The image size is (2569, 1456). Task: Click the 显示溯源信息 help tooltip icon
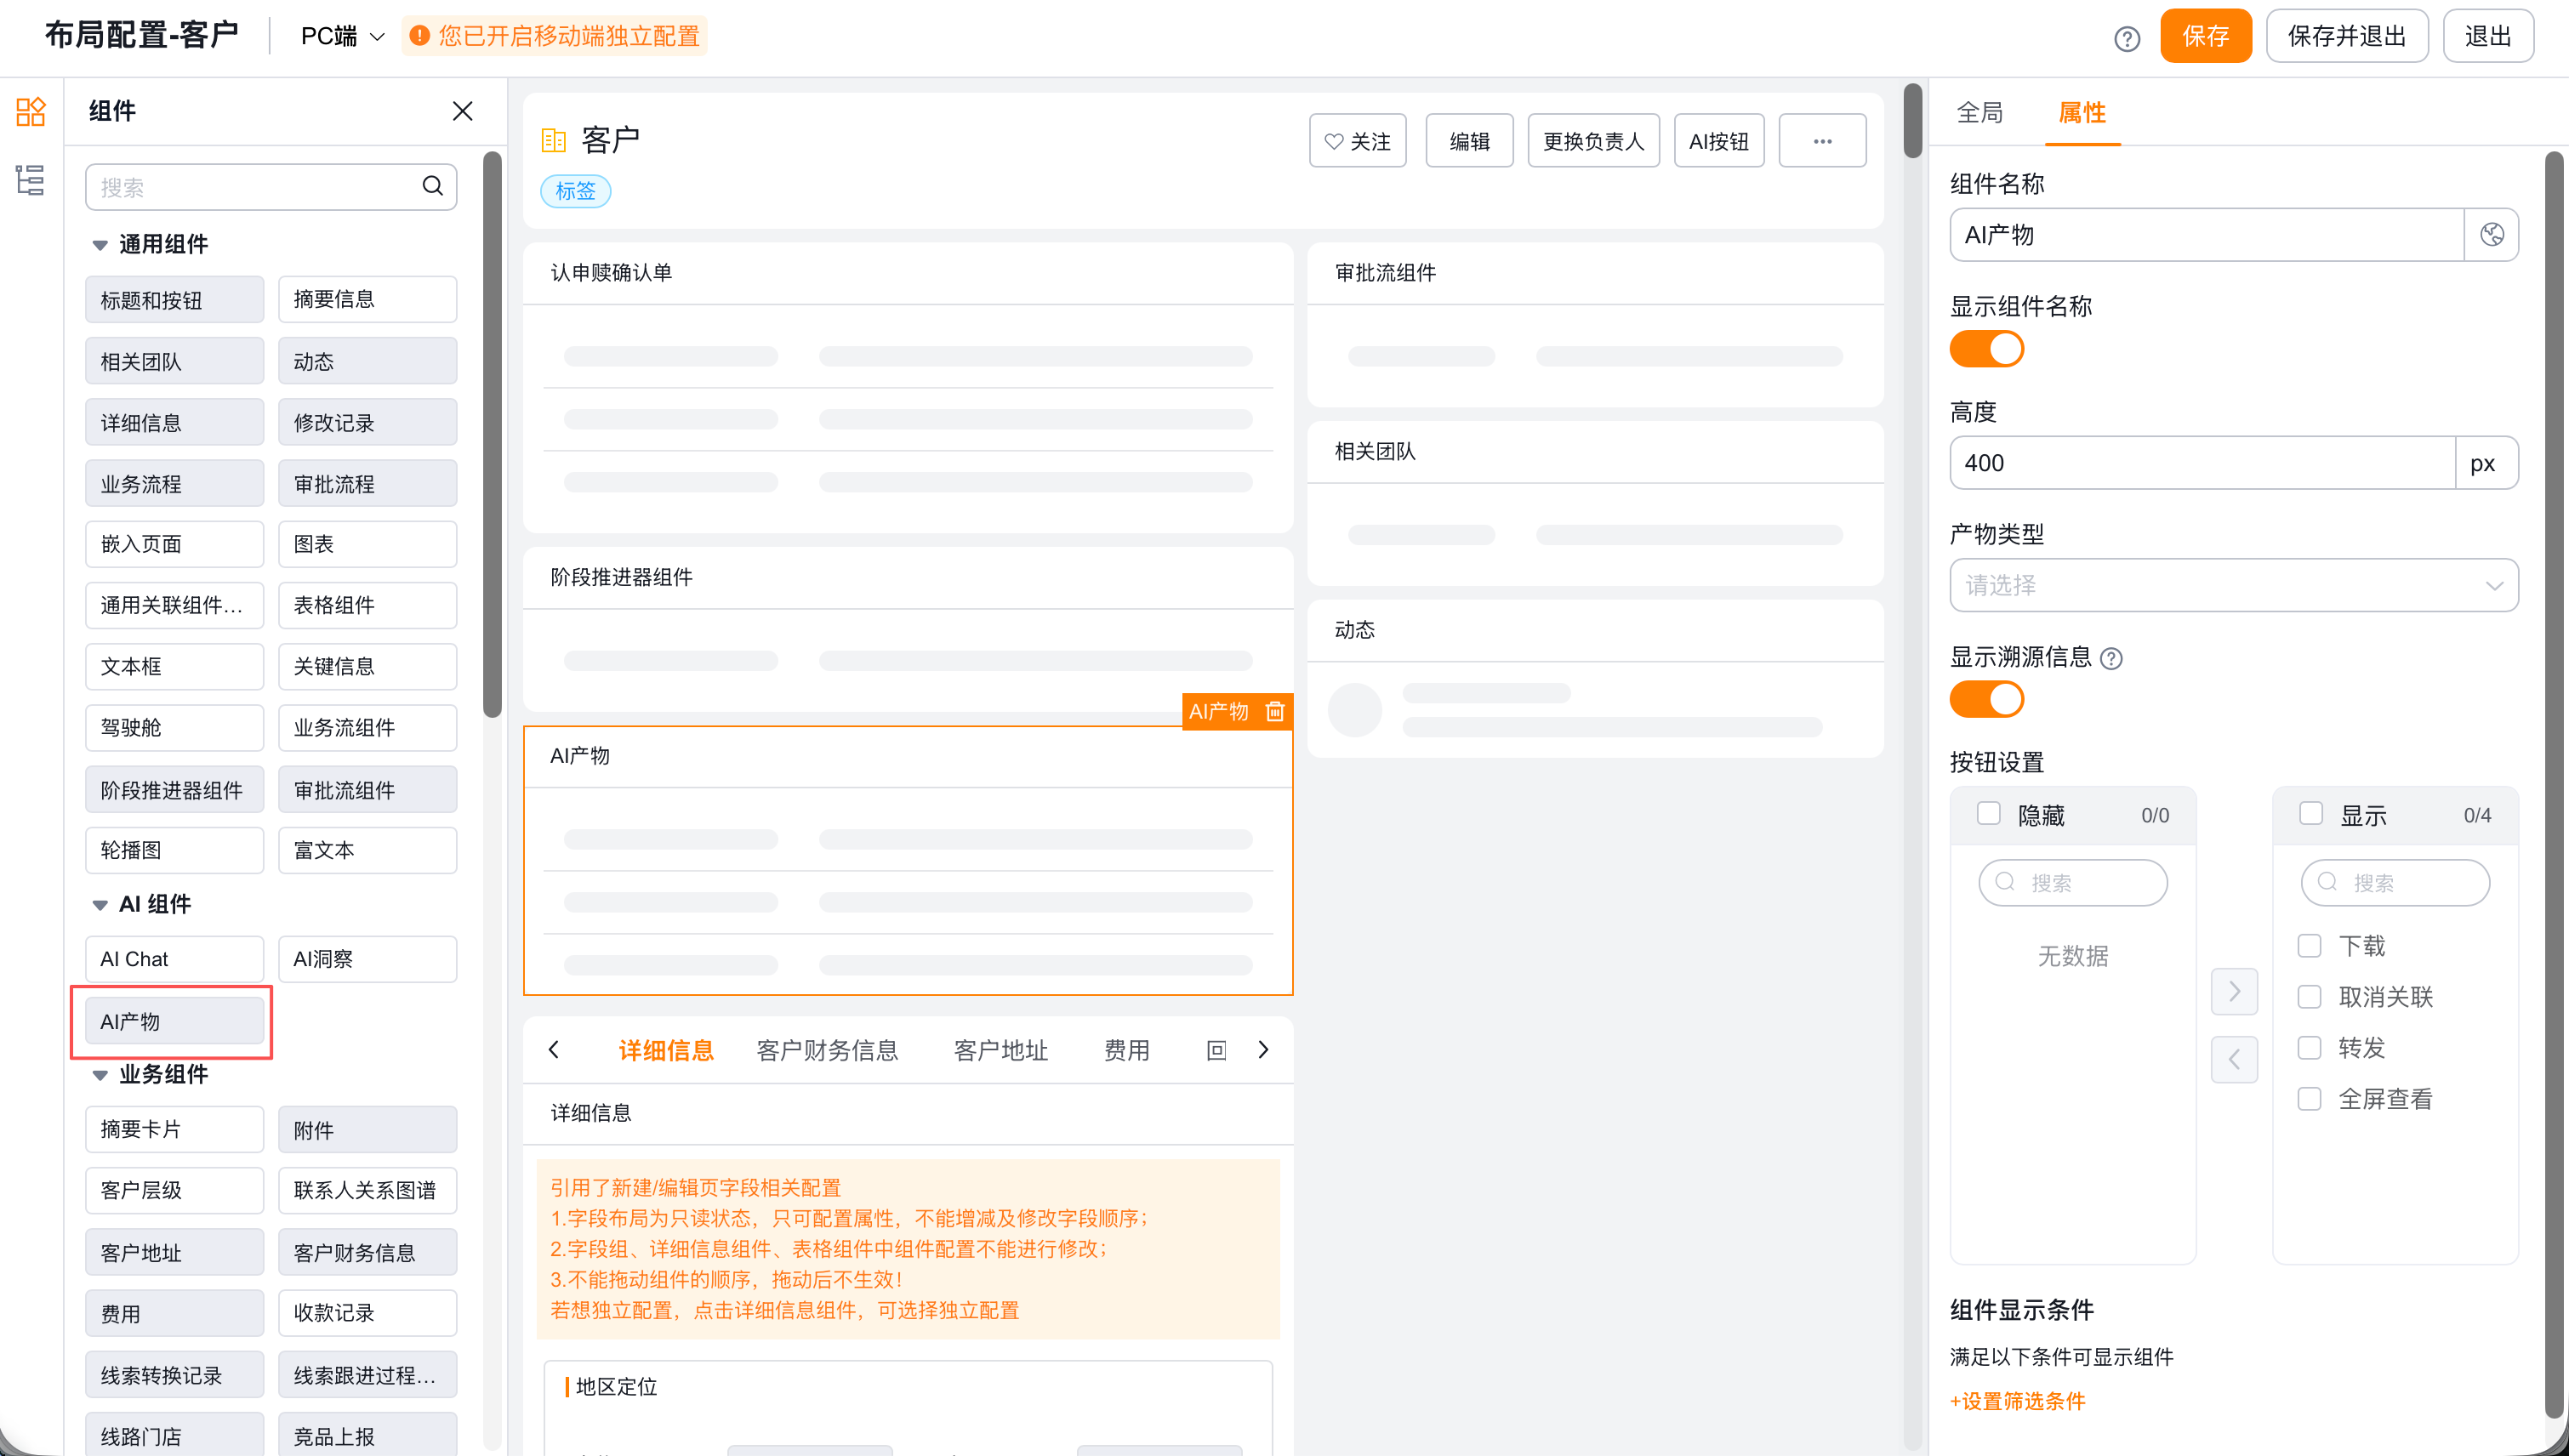[2111, 658]
